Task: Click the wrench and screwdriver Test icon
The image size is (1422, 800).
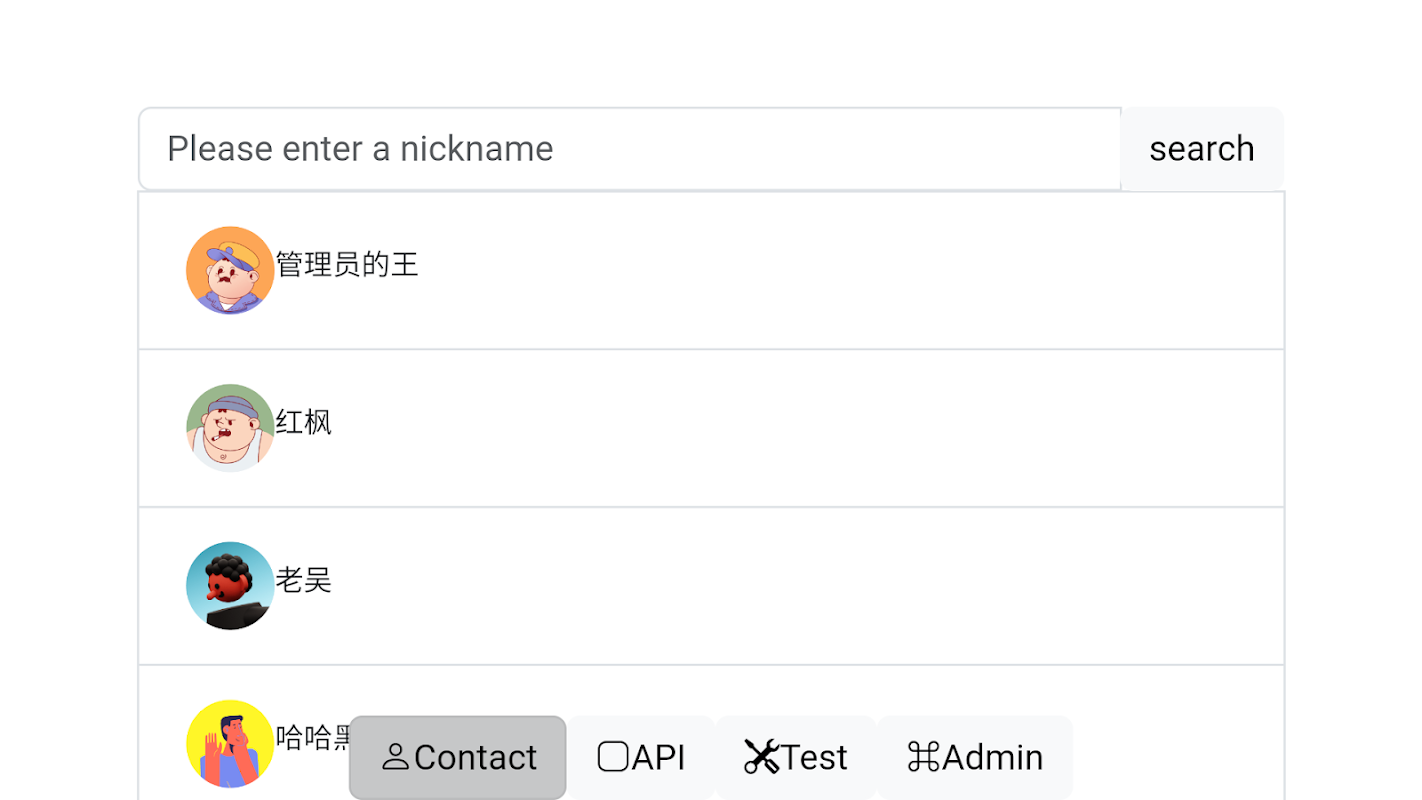Action: tap(761, 757)
